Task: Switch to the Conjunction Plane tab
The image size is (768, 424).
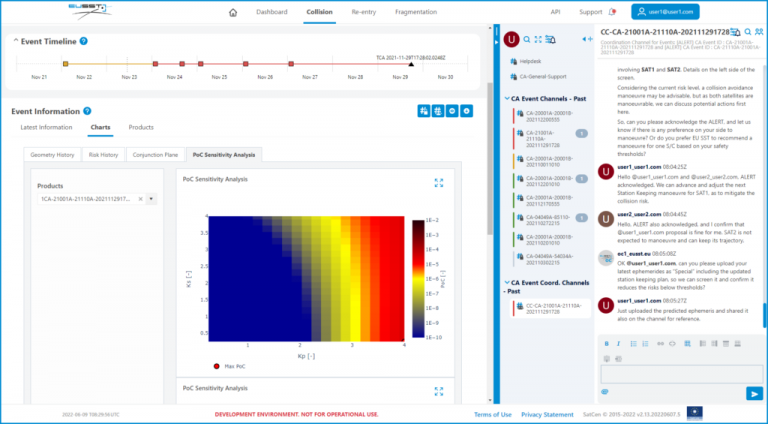Action: pos(155,155)
